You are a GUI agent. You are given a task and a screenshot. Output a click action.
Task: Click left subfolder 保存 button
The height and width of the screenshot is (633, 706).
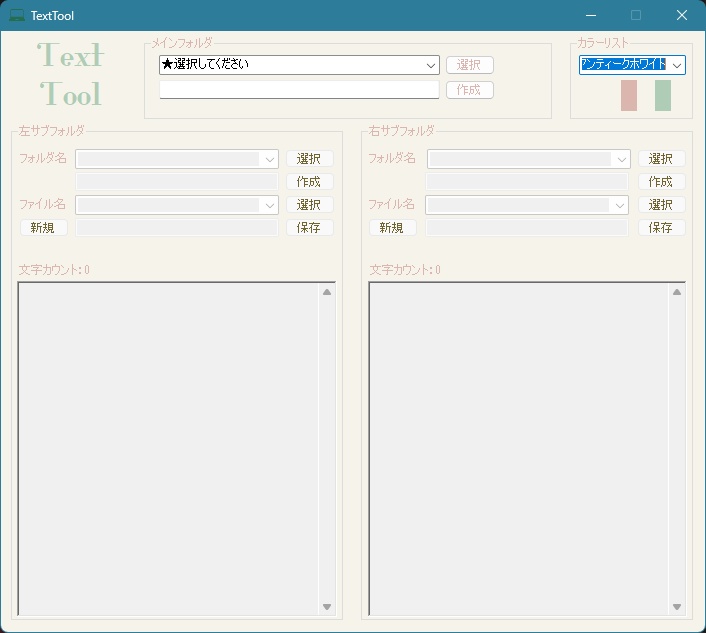[x=310, y=228]
